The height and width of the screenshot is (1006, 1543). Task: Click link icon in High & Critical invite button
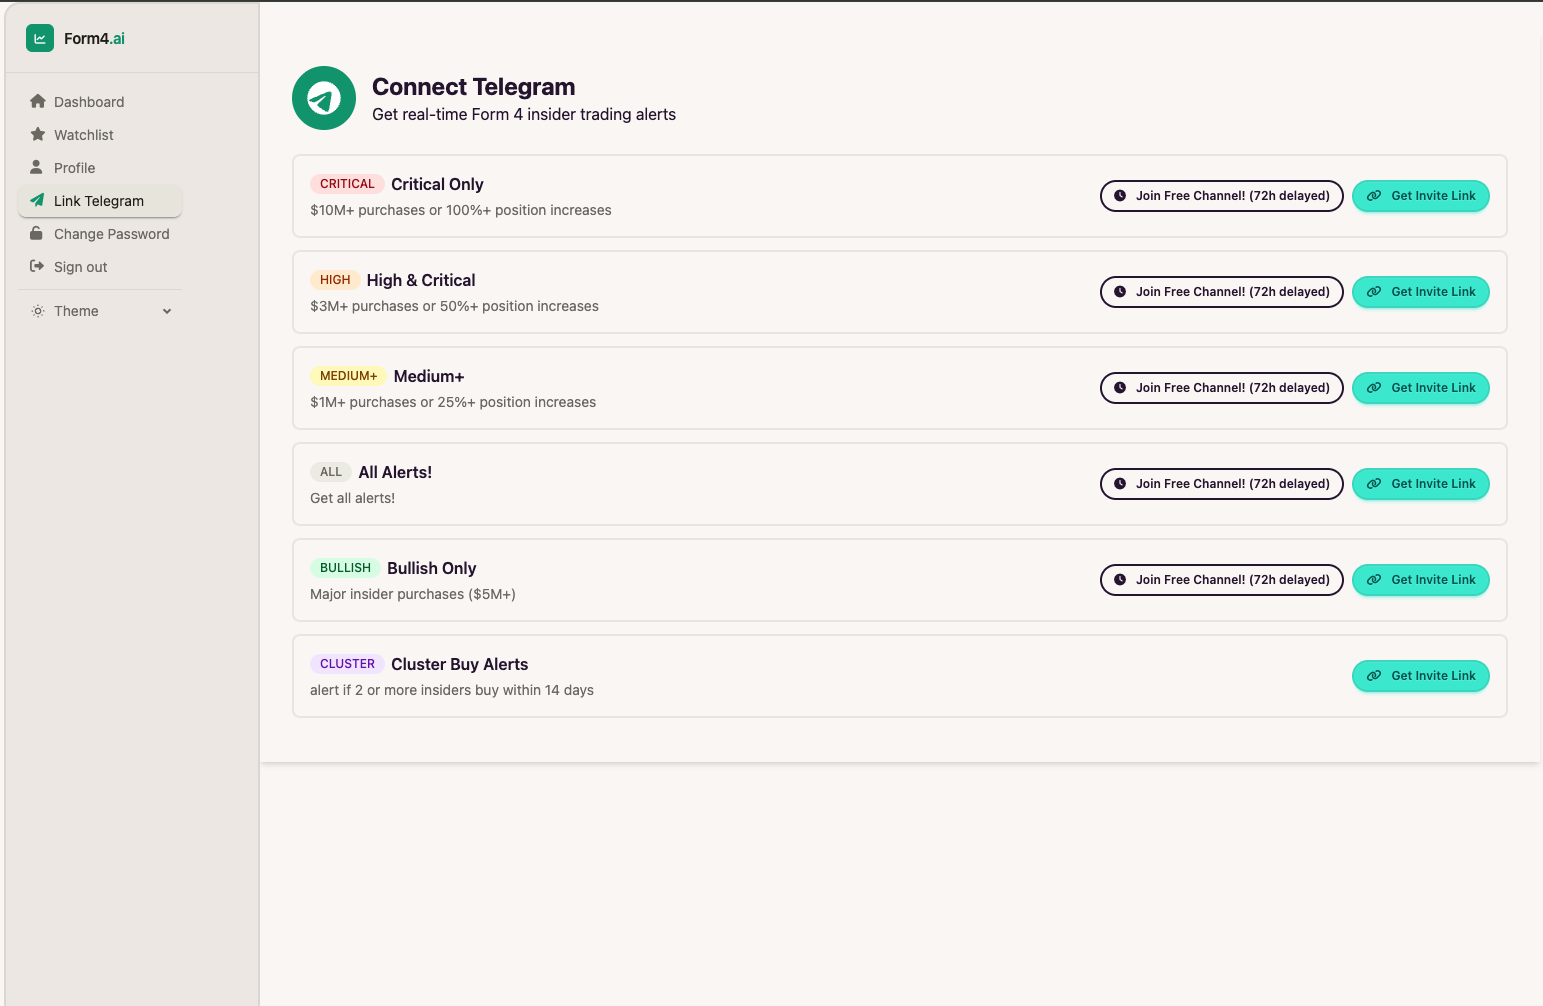(x=1374, y=292)
